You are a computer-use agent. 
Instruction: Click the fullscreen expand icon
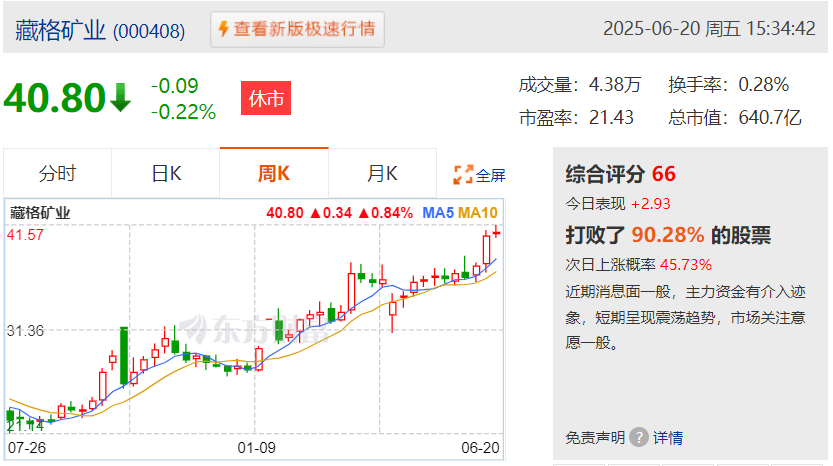tap(463, 175)
